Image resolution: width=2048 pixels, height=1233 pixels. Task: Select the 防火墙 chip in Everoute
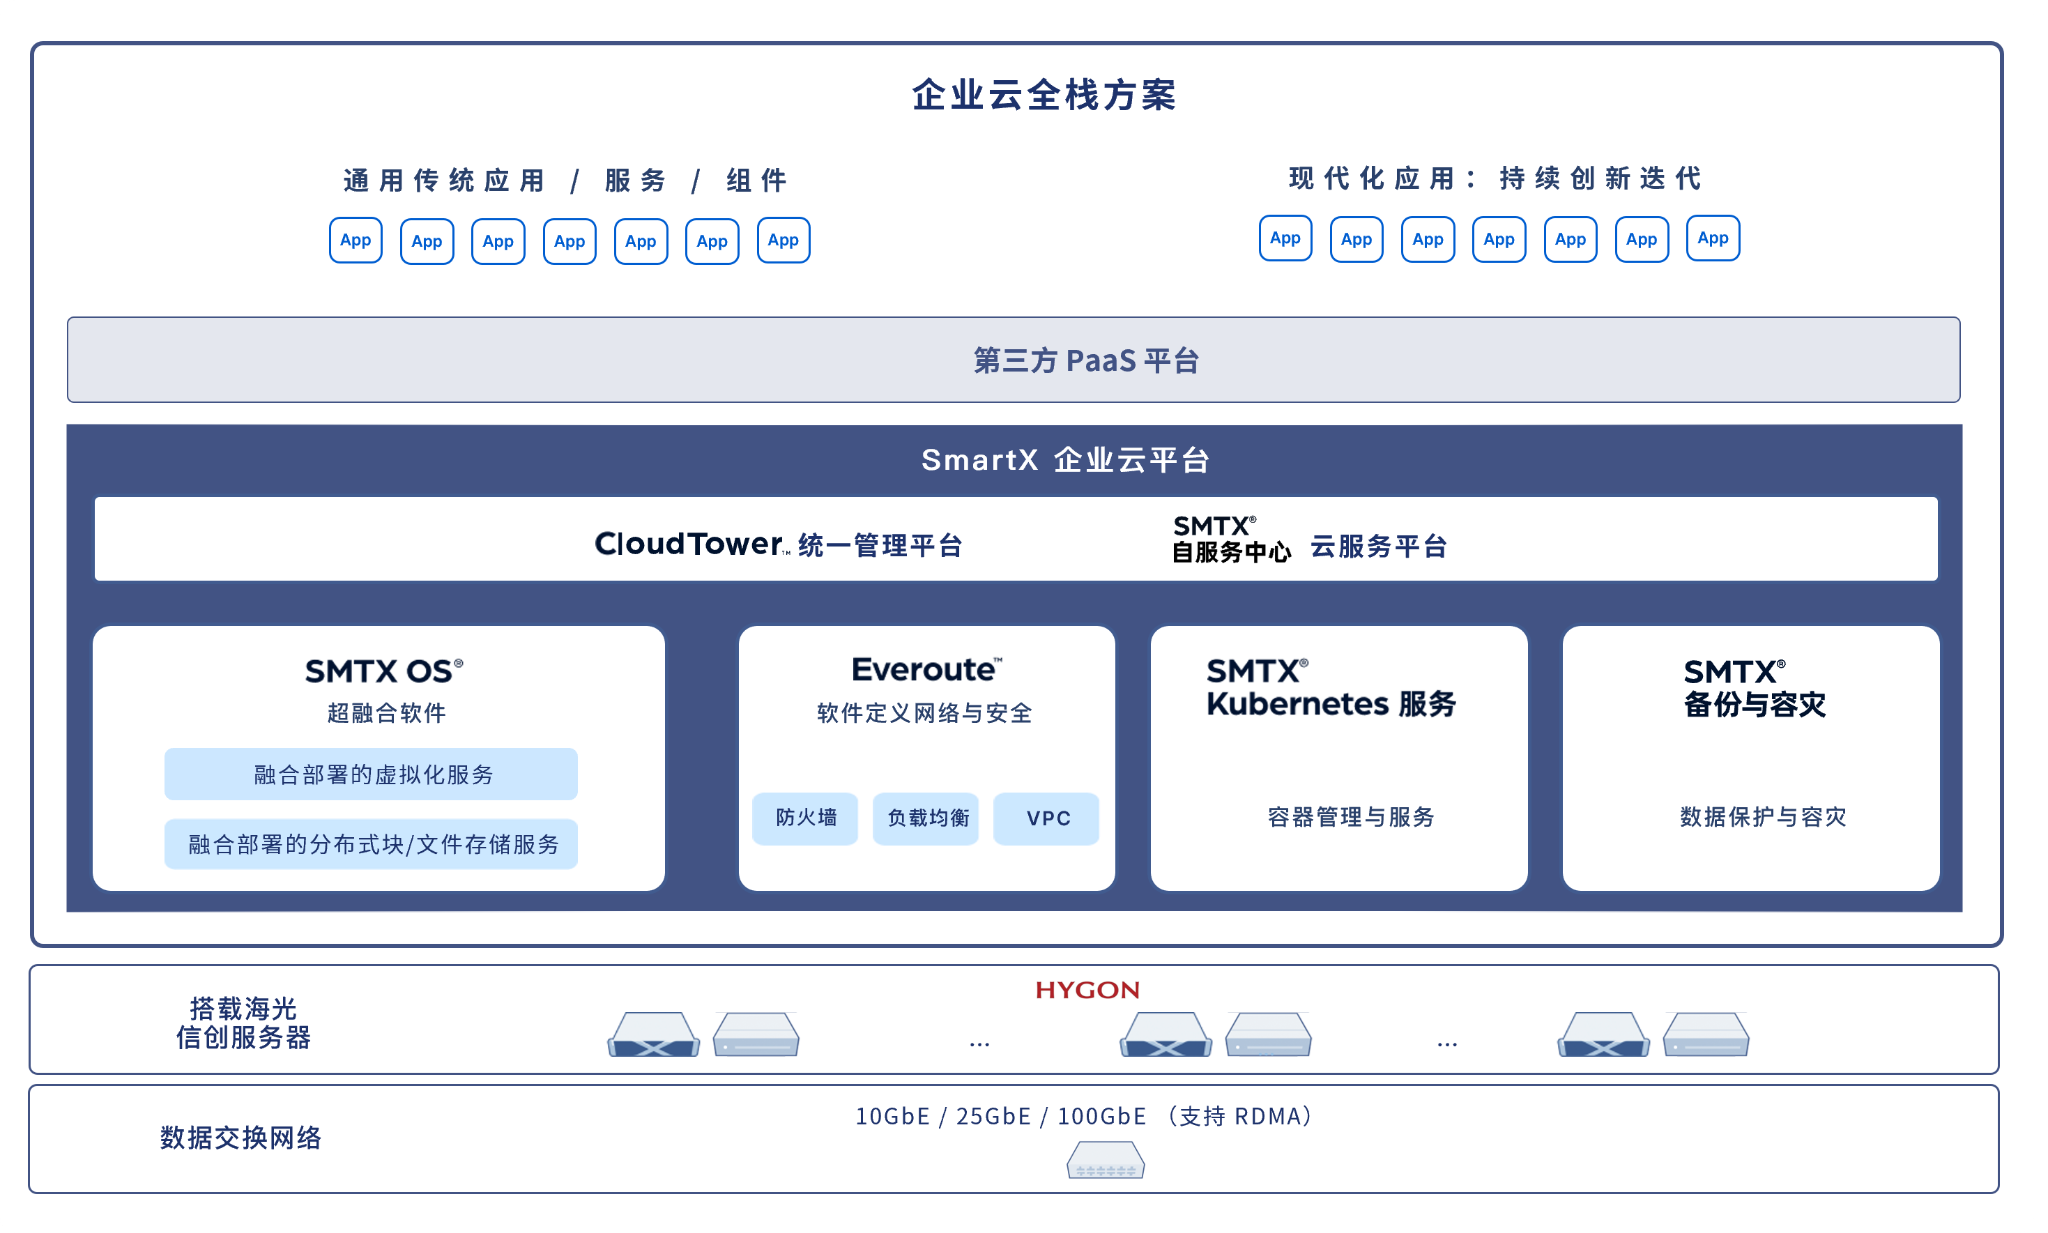tap(805, 818)
